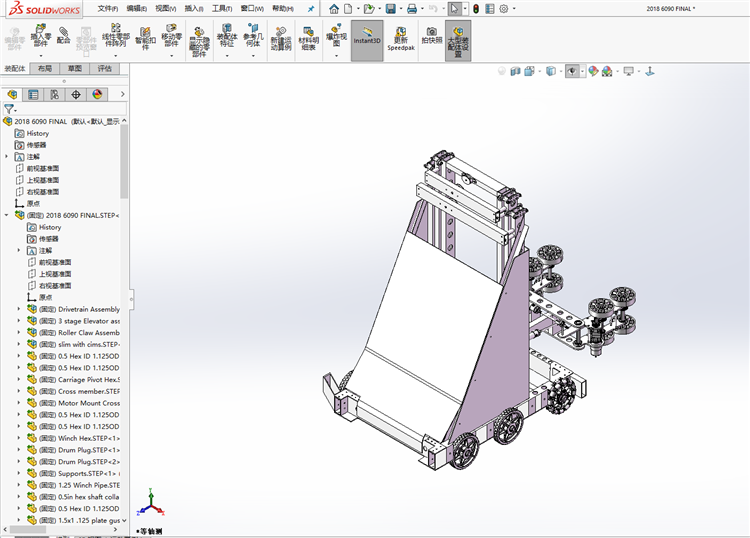Toggle 大型装配体设置 (Large Assembly Settings)
750x538 pixels.
[458, 41]
